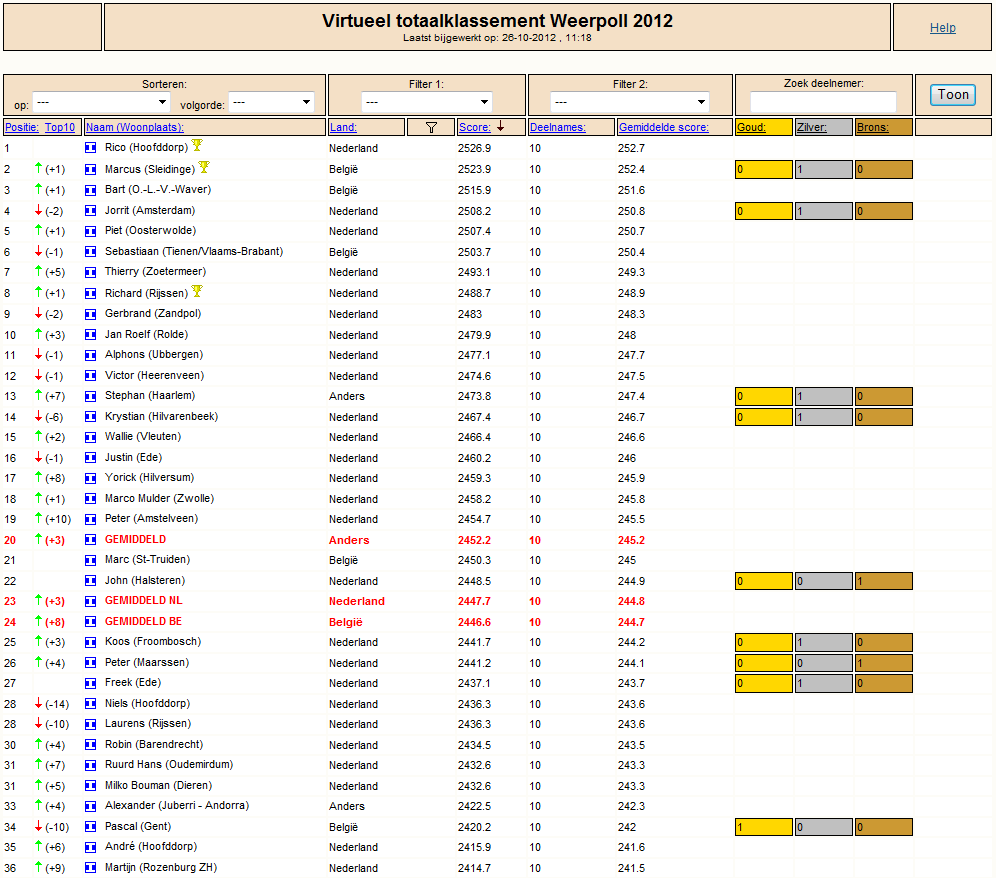996x878 pixels.
Task: Click the name 'Laurens (Rijssen)'
Action: tap(147, 724)
